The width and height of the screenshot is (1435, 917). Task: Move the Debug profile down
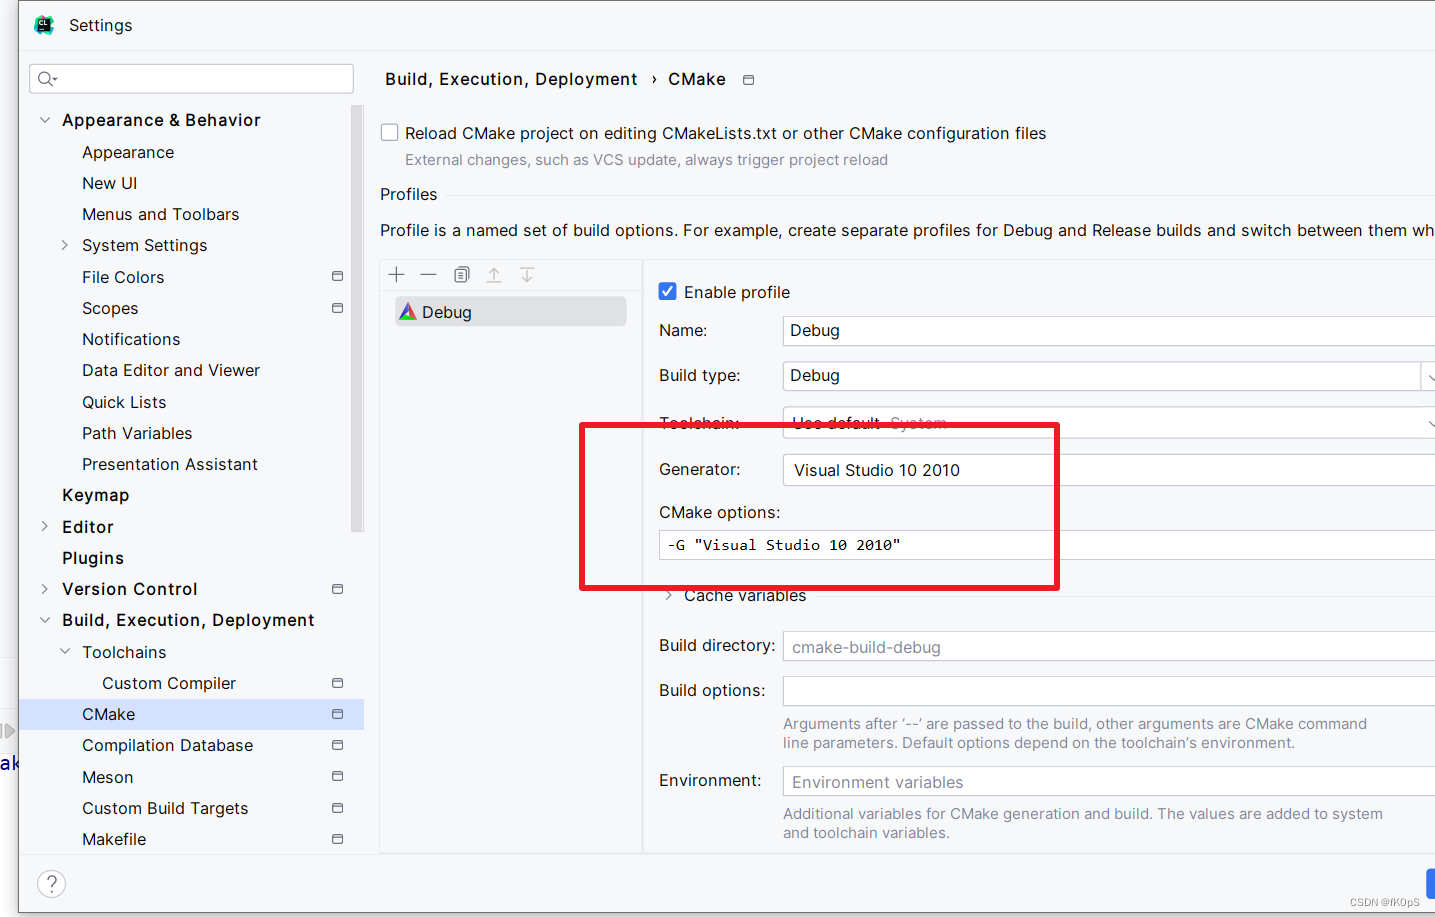pos(527,274)
